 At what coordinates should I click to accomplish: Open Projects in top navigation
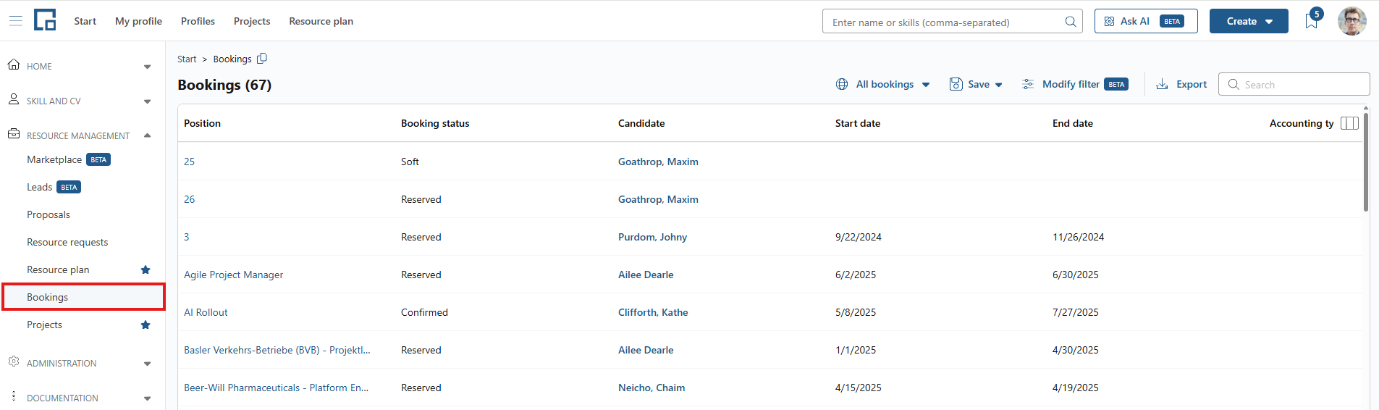coord(252,21)
